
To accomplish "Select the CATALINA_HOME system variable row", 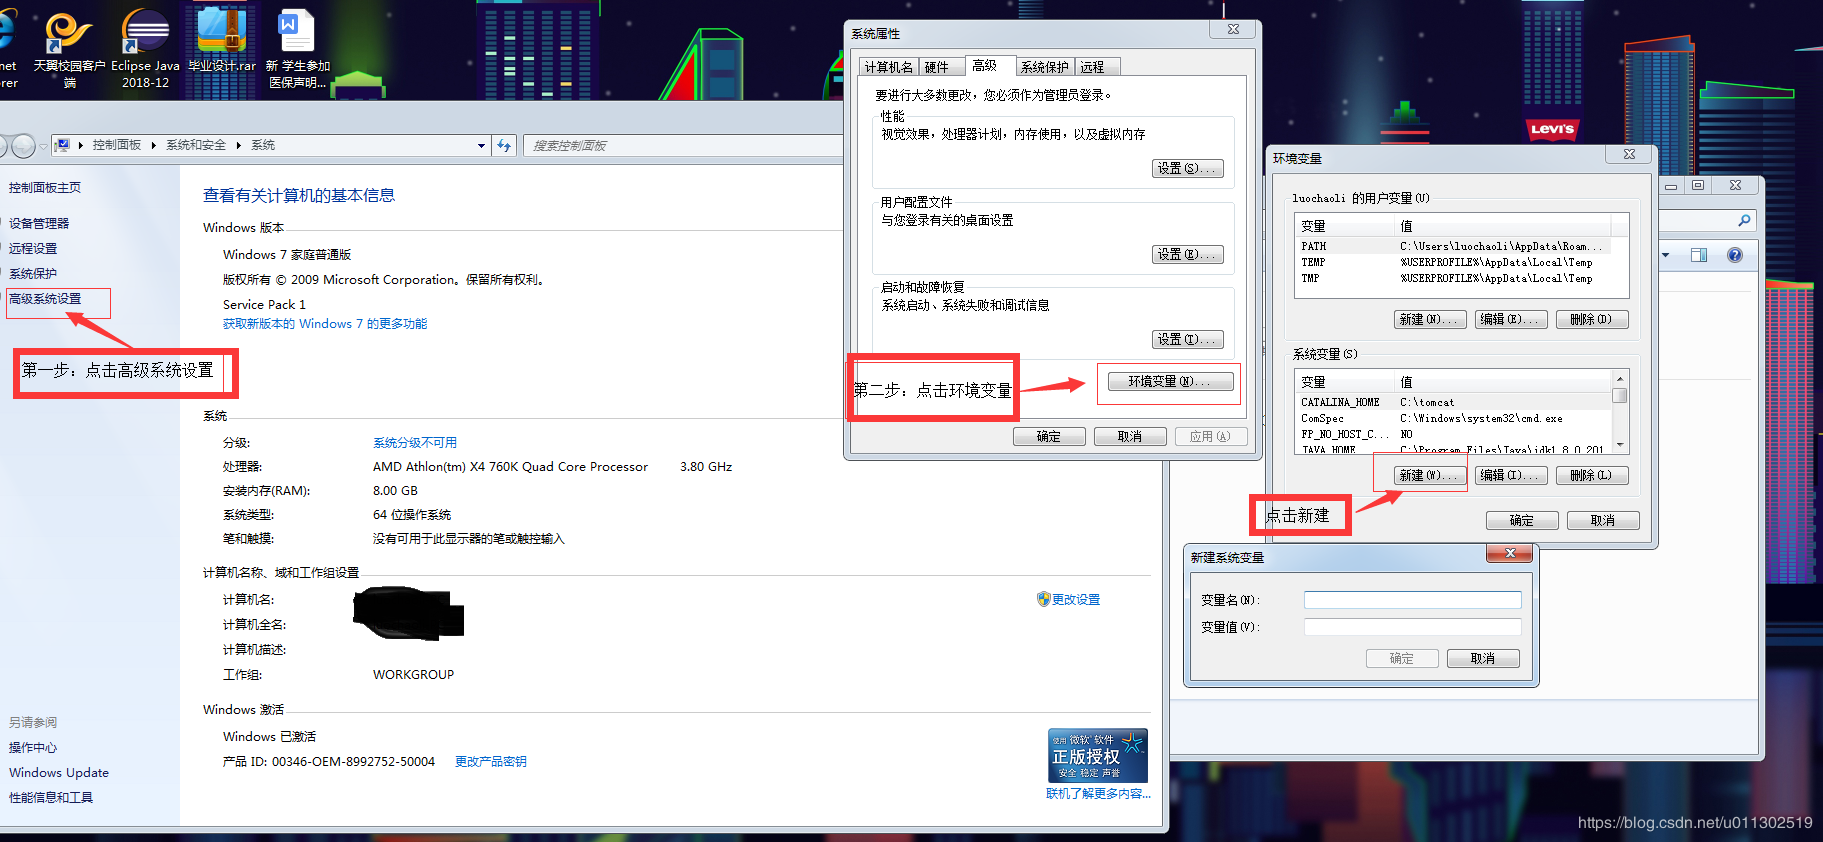I will pyautogui.click(x=1454, y=402).
